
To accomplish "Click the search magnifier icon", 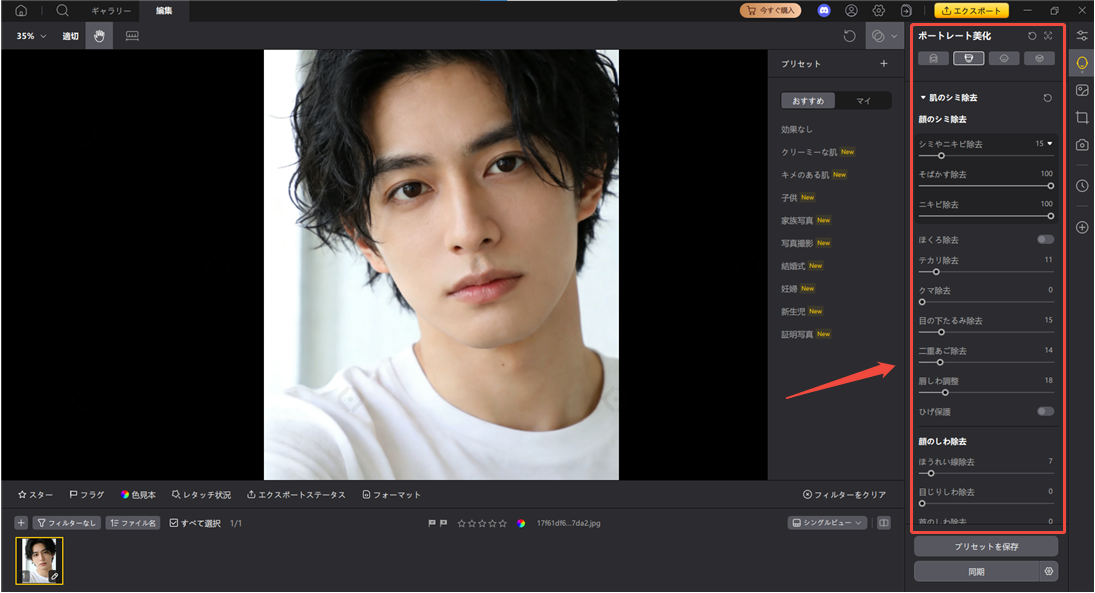I will click(x=62, y=10).
